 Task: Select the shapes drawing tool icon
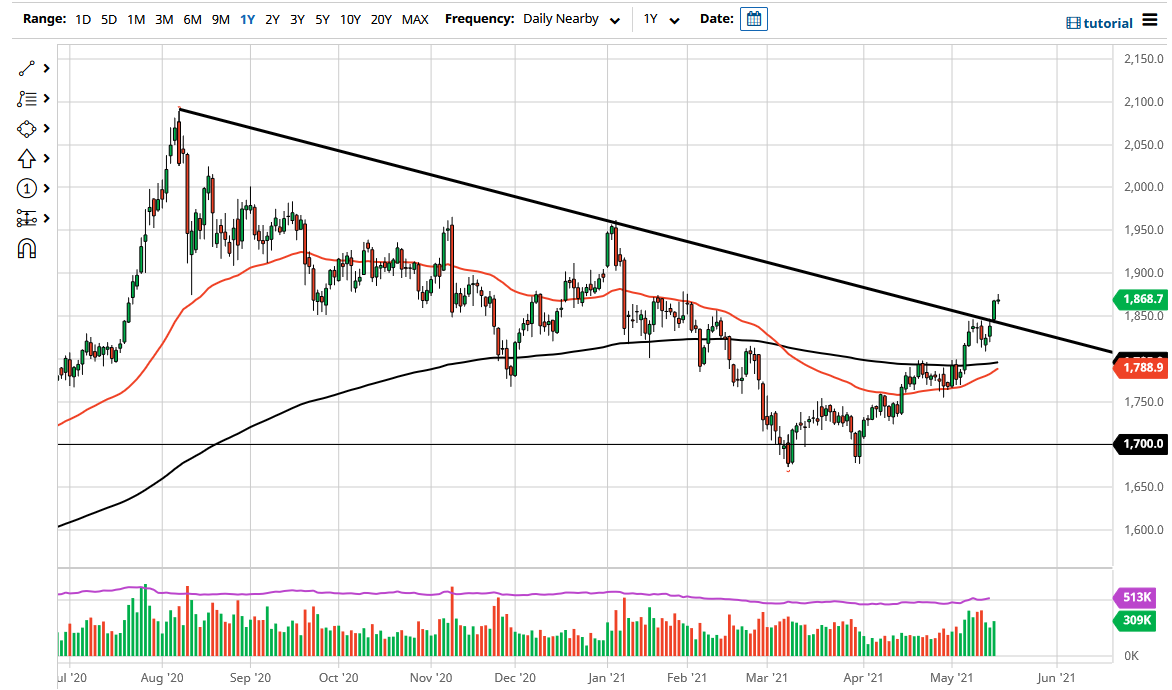click(26, 129)
